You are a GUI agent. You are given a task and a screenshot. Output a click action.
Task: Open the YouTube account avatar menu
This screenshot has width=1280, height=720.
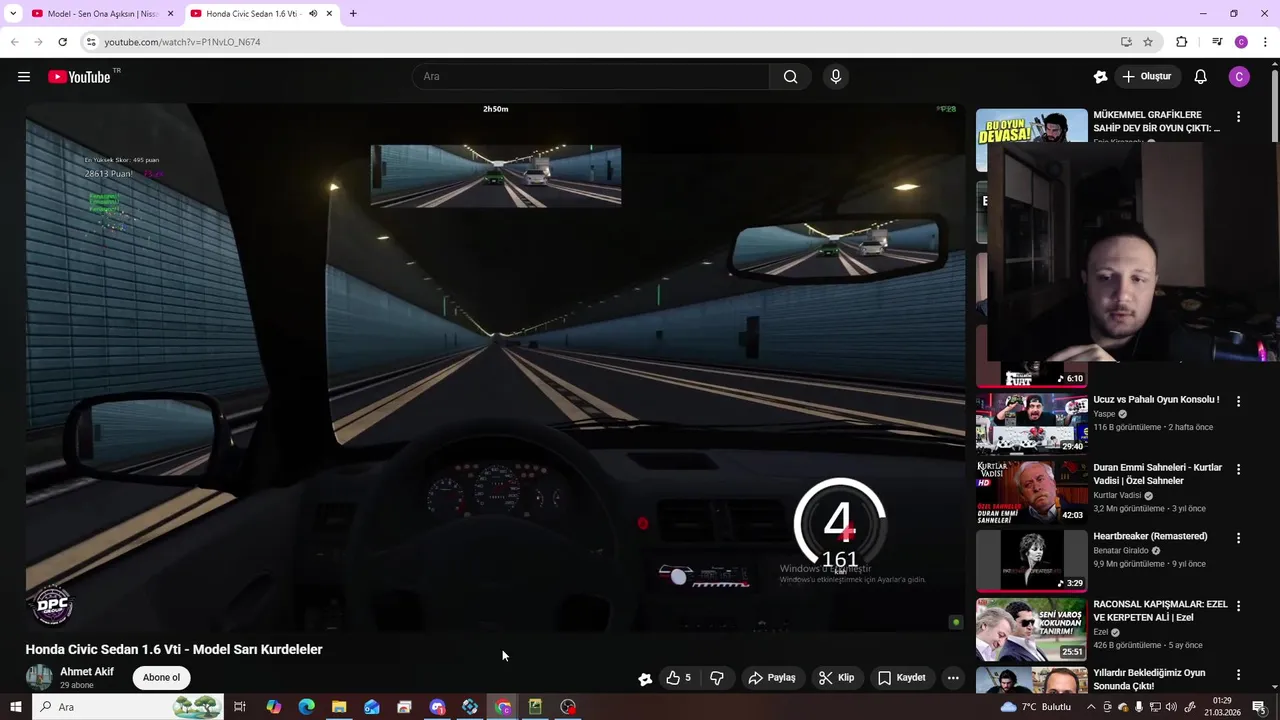tap(1239, 77)
